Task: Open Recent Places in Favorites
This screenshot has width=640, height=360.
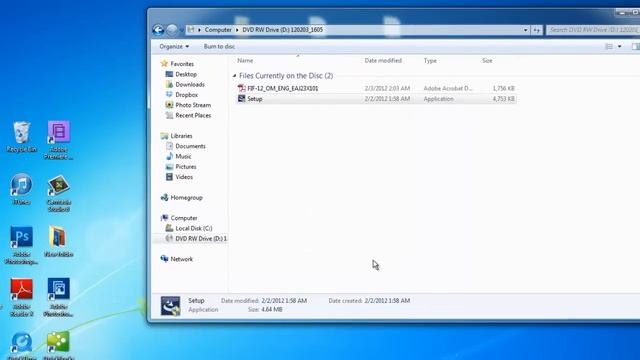Action: 193,116
